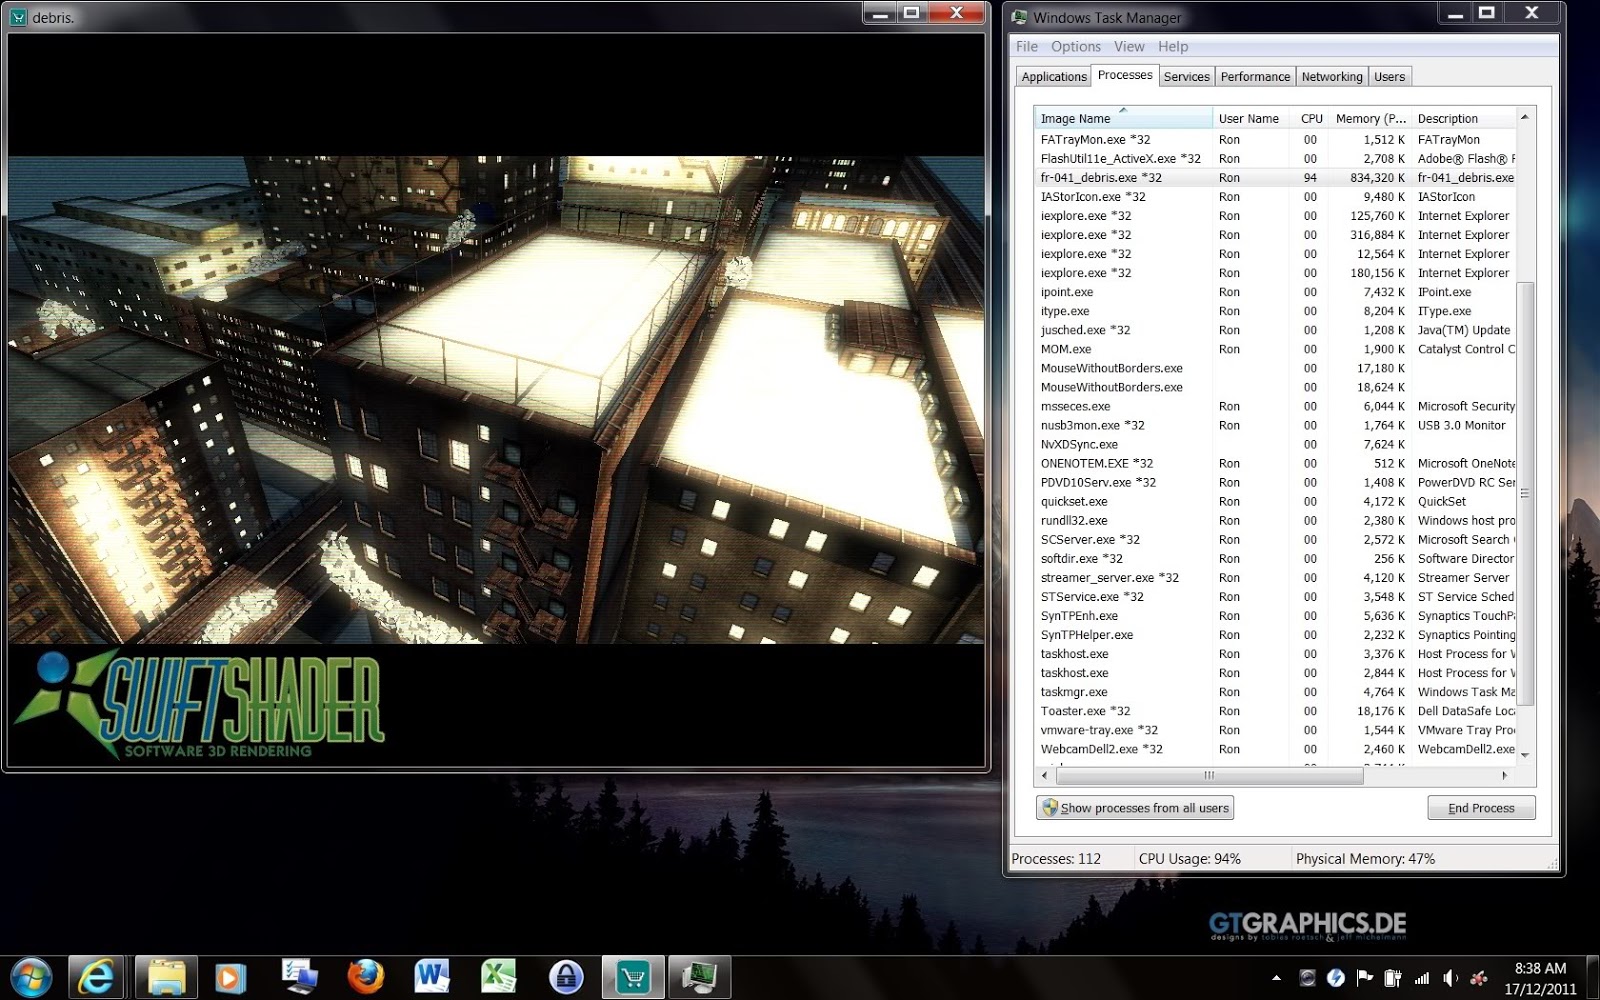Select iexplore.exe using 316,884 K memory

click(1276, 235)
